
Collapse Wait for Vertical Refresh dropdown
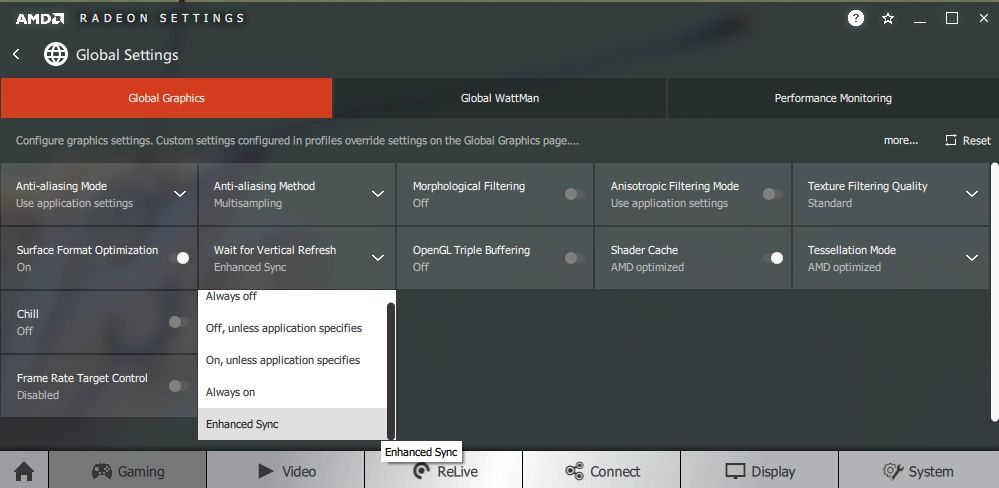[x=378, y=258]
